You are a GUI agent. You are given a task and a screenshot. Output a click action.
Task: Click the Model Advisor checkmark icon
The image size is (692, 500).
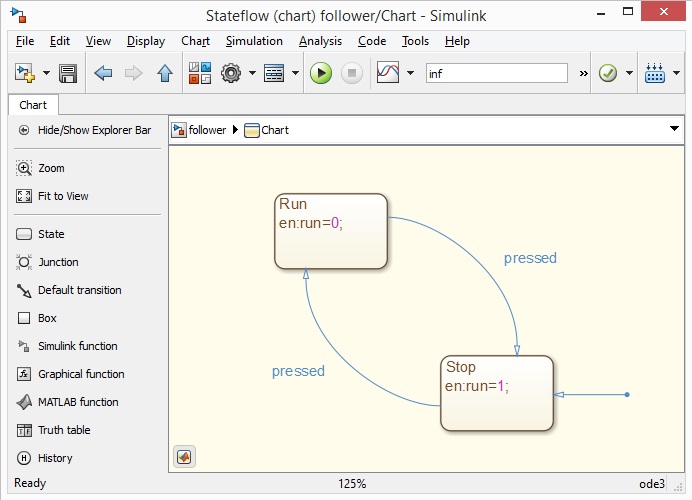(x=608, y=73)
